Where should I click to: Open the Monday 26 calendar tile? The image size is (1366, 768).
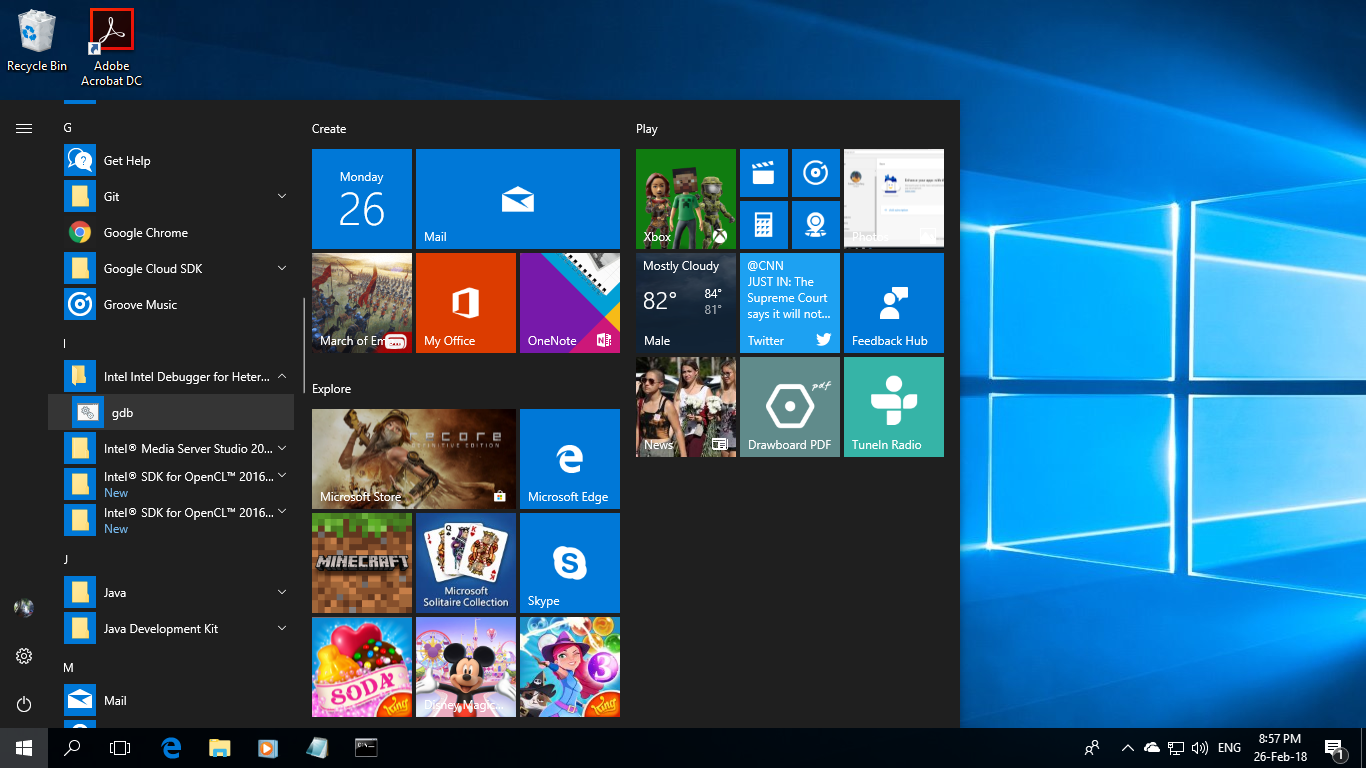click(361, 199)
